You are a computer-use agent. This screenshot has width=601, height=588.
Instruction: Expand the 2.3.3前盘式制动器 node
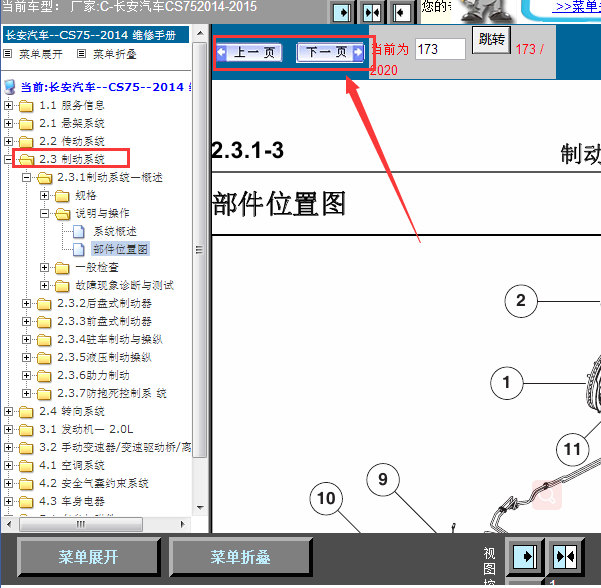pyautogui.click(x=26, y=322)
